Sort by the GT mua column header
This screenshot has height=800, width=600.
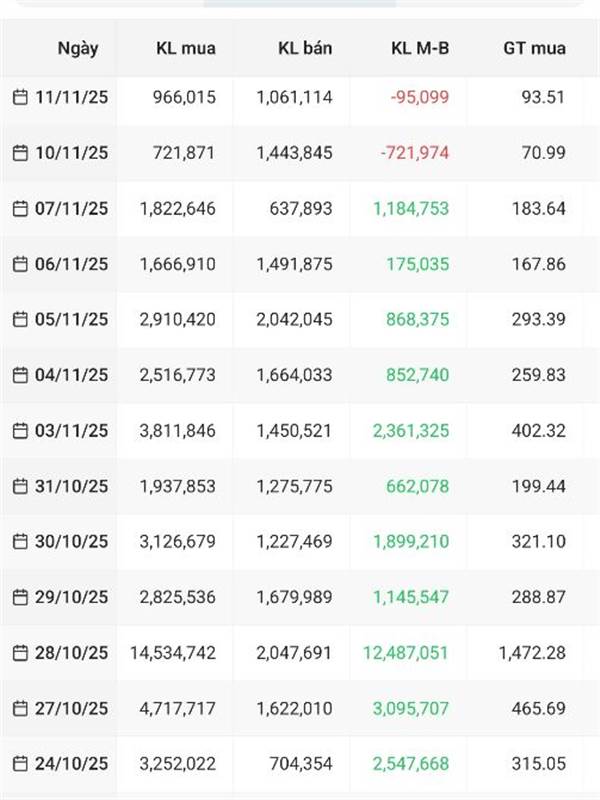coord(534,48)
